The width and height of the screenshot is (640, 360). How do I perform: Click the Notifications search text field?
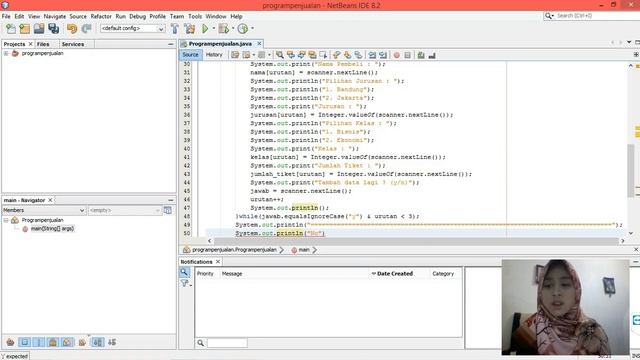pos(227,343)
